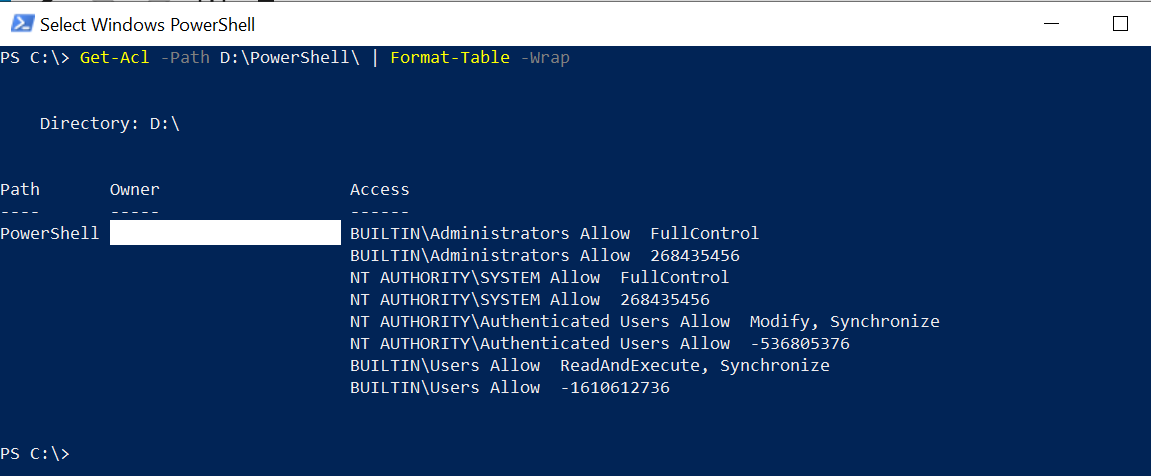Click the Owner column header
Viewport: 1151px width, 476px height.
(134, 190)
